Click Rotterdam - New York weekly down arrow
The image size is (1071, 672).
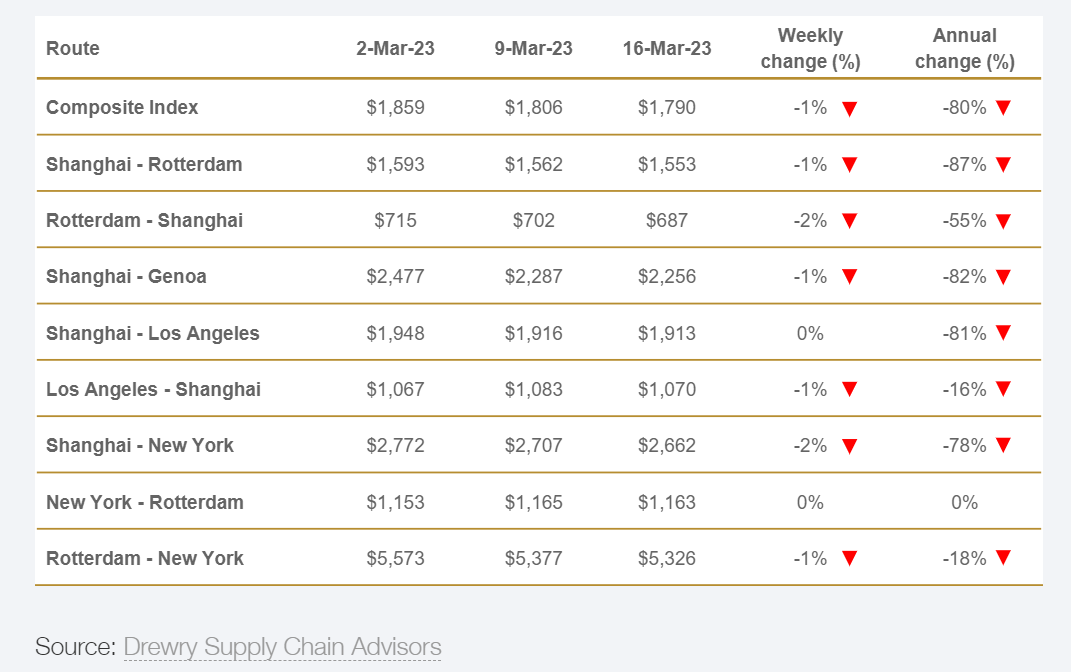click(849, 559)
